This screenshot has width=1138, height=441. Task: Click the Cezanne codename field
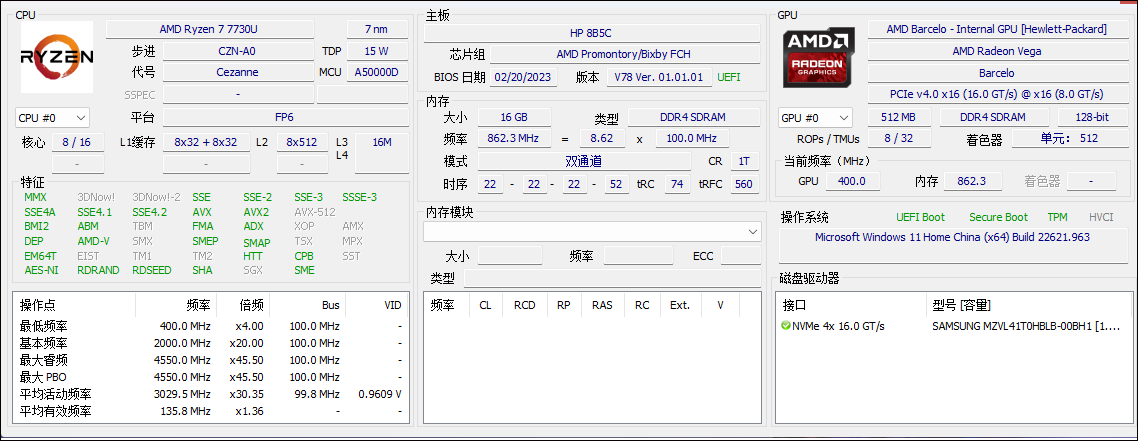237,73
